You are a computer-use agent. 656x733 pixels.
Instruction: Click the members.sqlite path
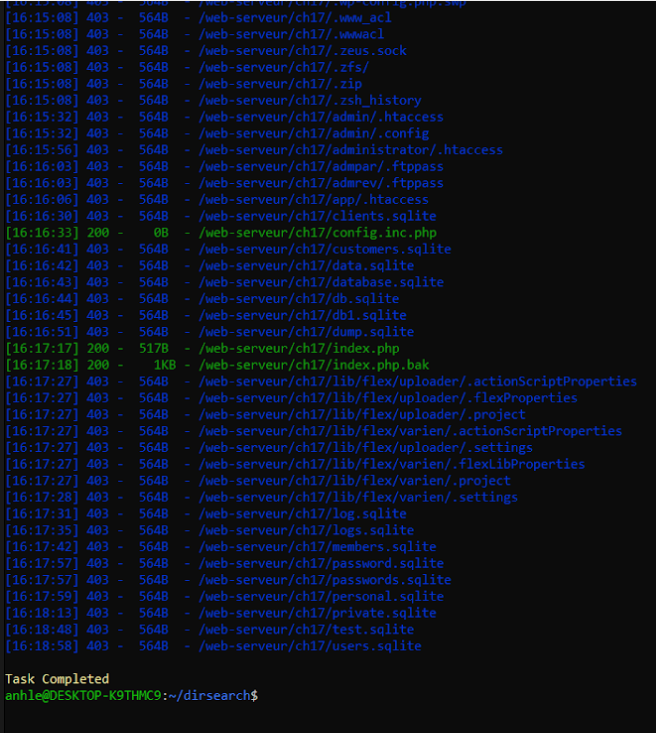pos(317,547)
